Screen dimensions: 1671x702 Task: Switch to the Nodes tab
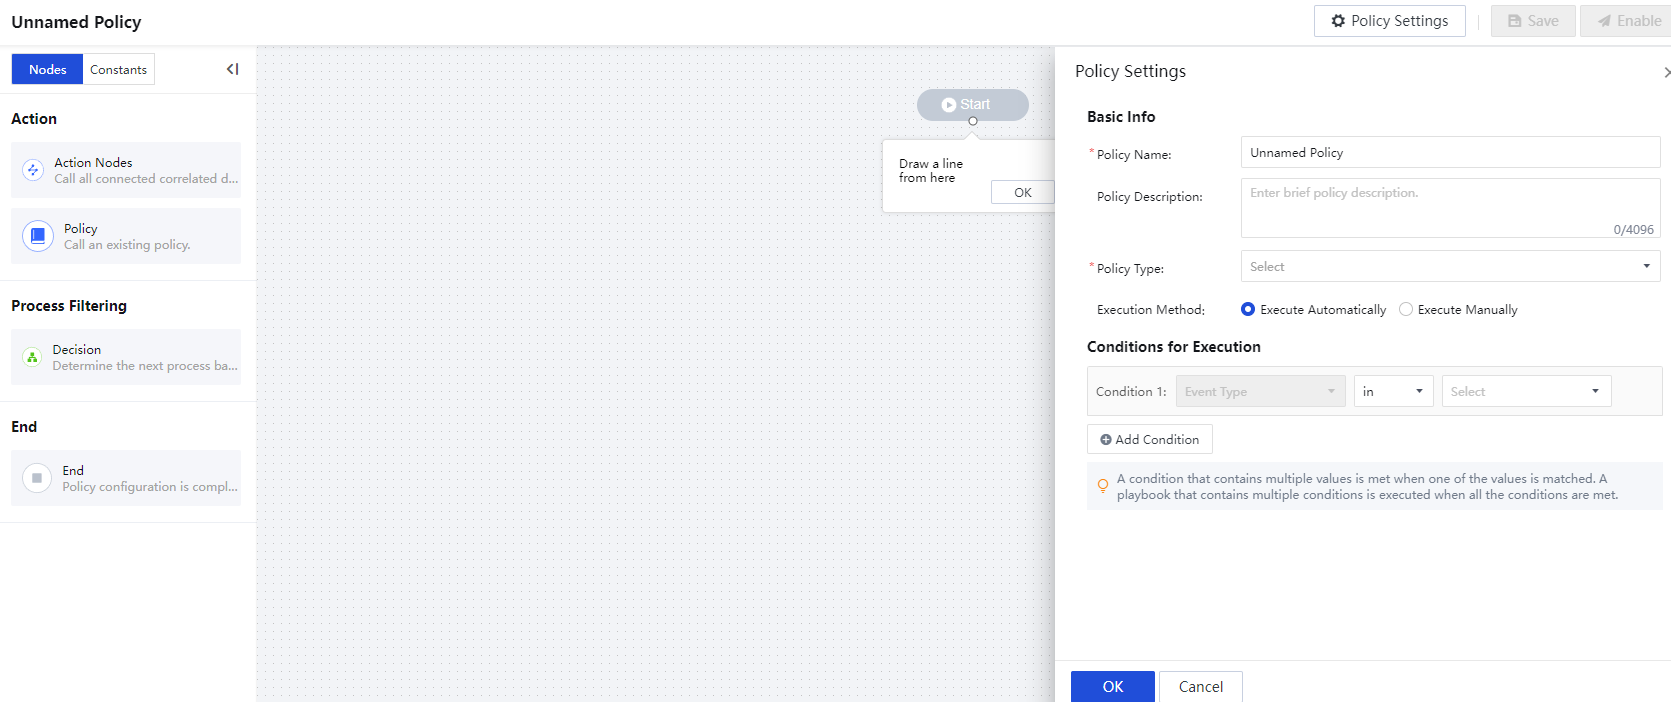point(47,69)
